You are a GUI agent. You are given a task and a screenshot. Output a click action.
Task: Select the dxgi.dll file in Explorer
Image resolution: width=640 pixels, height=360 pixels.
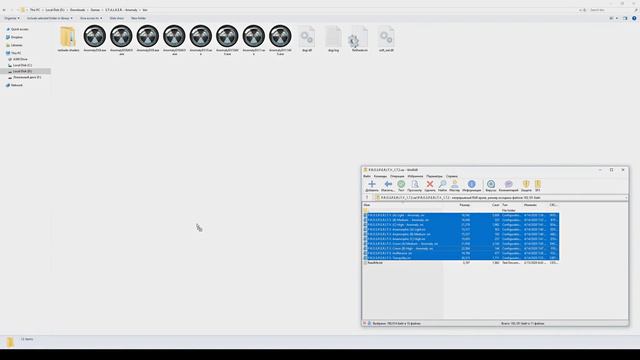coord(307,39)
